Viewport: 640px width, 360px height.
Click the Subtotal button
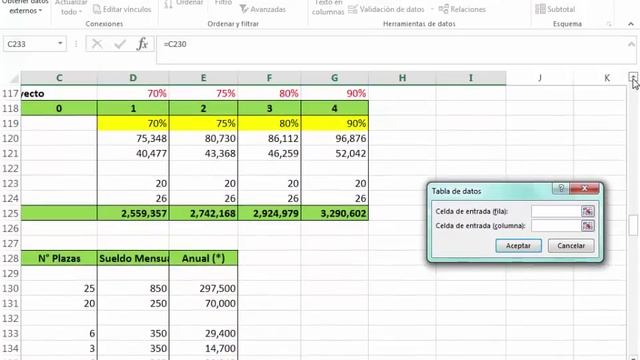click(x=555, y=9)
